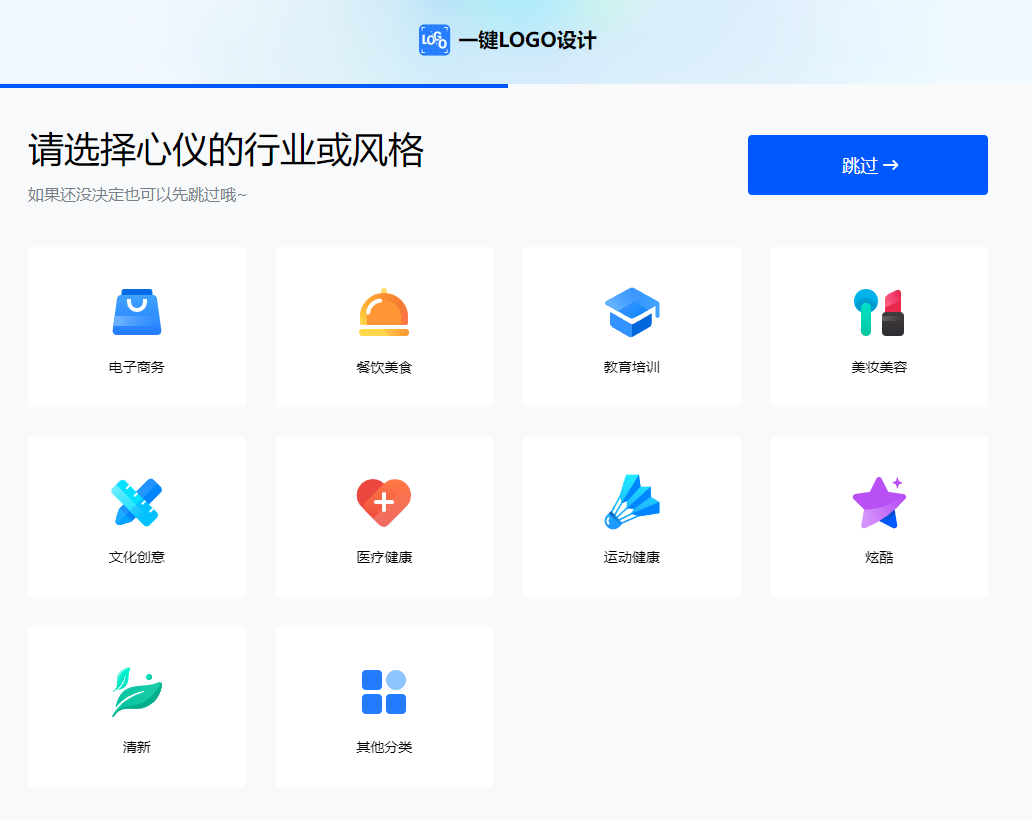Choose the 餐饮美食 food cloche icon

point(384,312)
